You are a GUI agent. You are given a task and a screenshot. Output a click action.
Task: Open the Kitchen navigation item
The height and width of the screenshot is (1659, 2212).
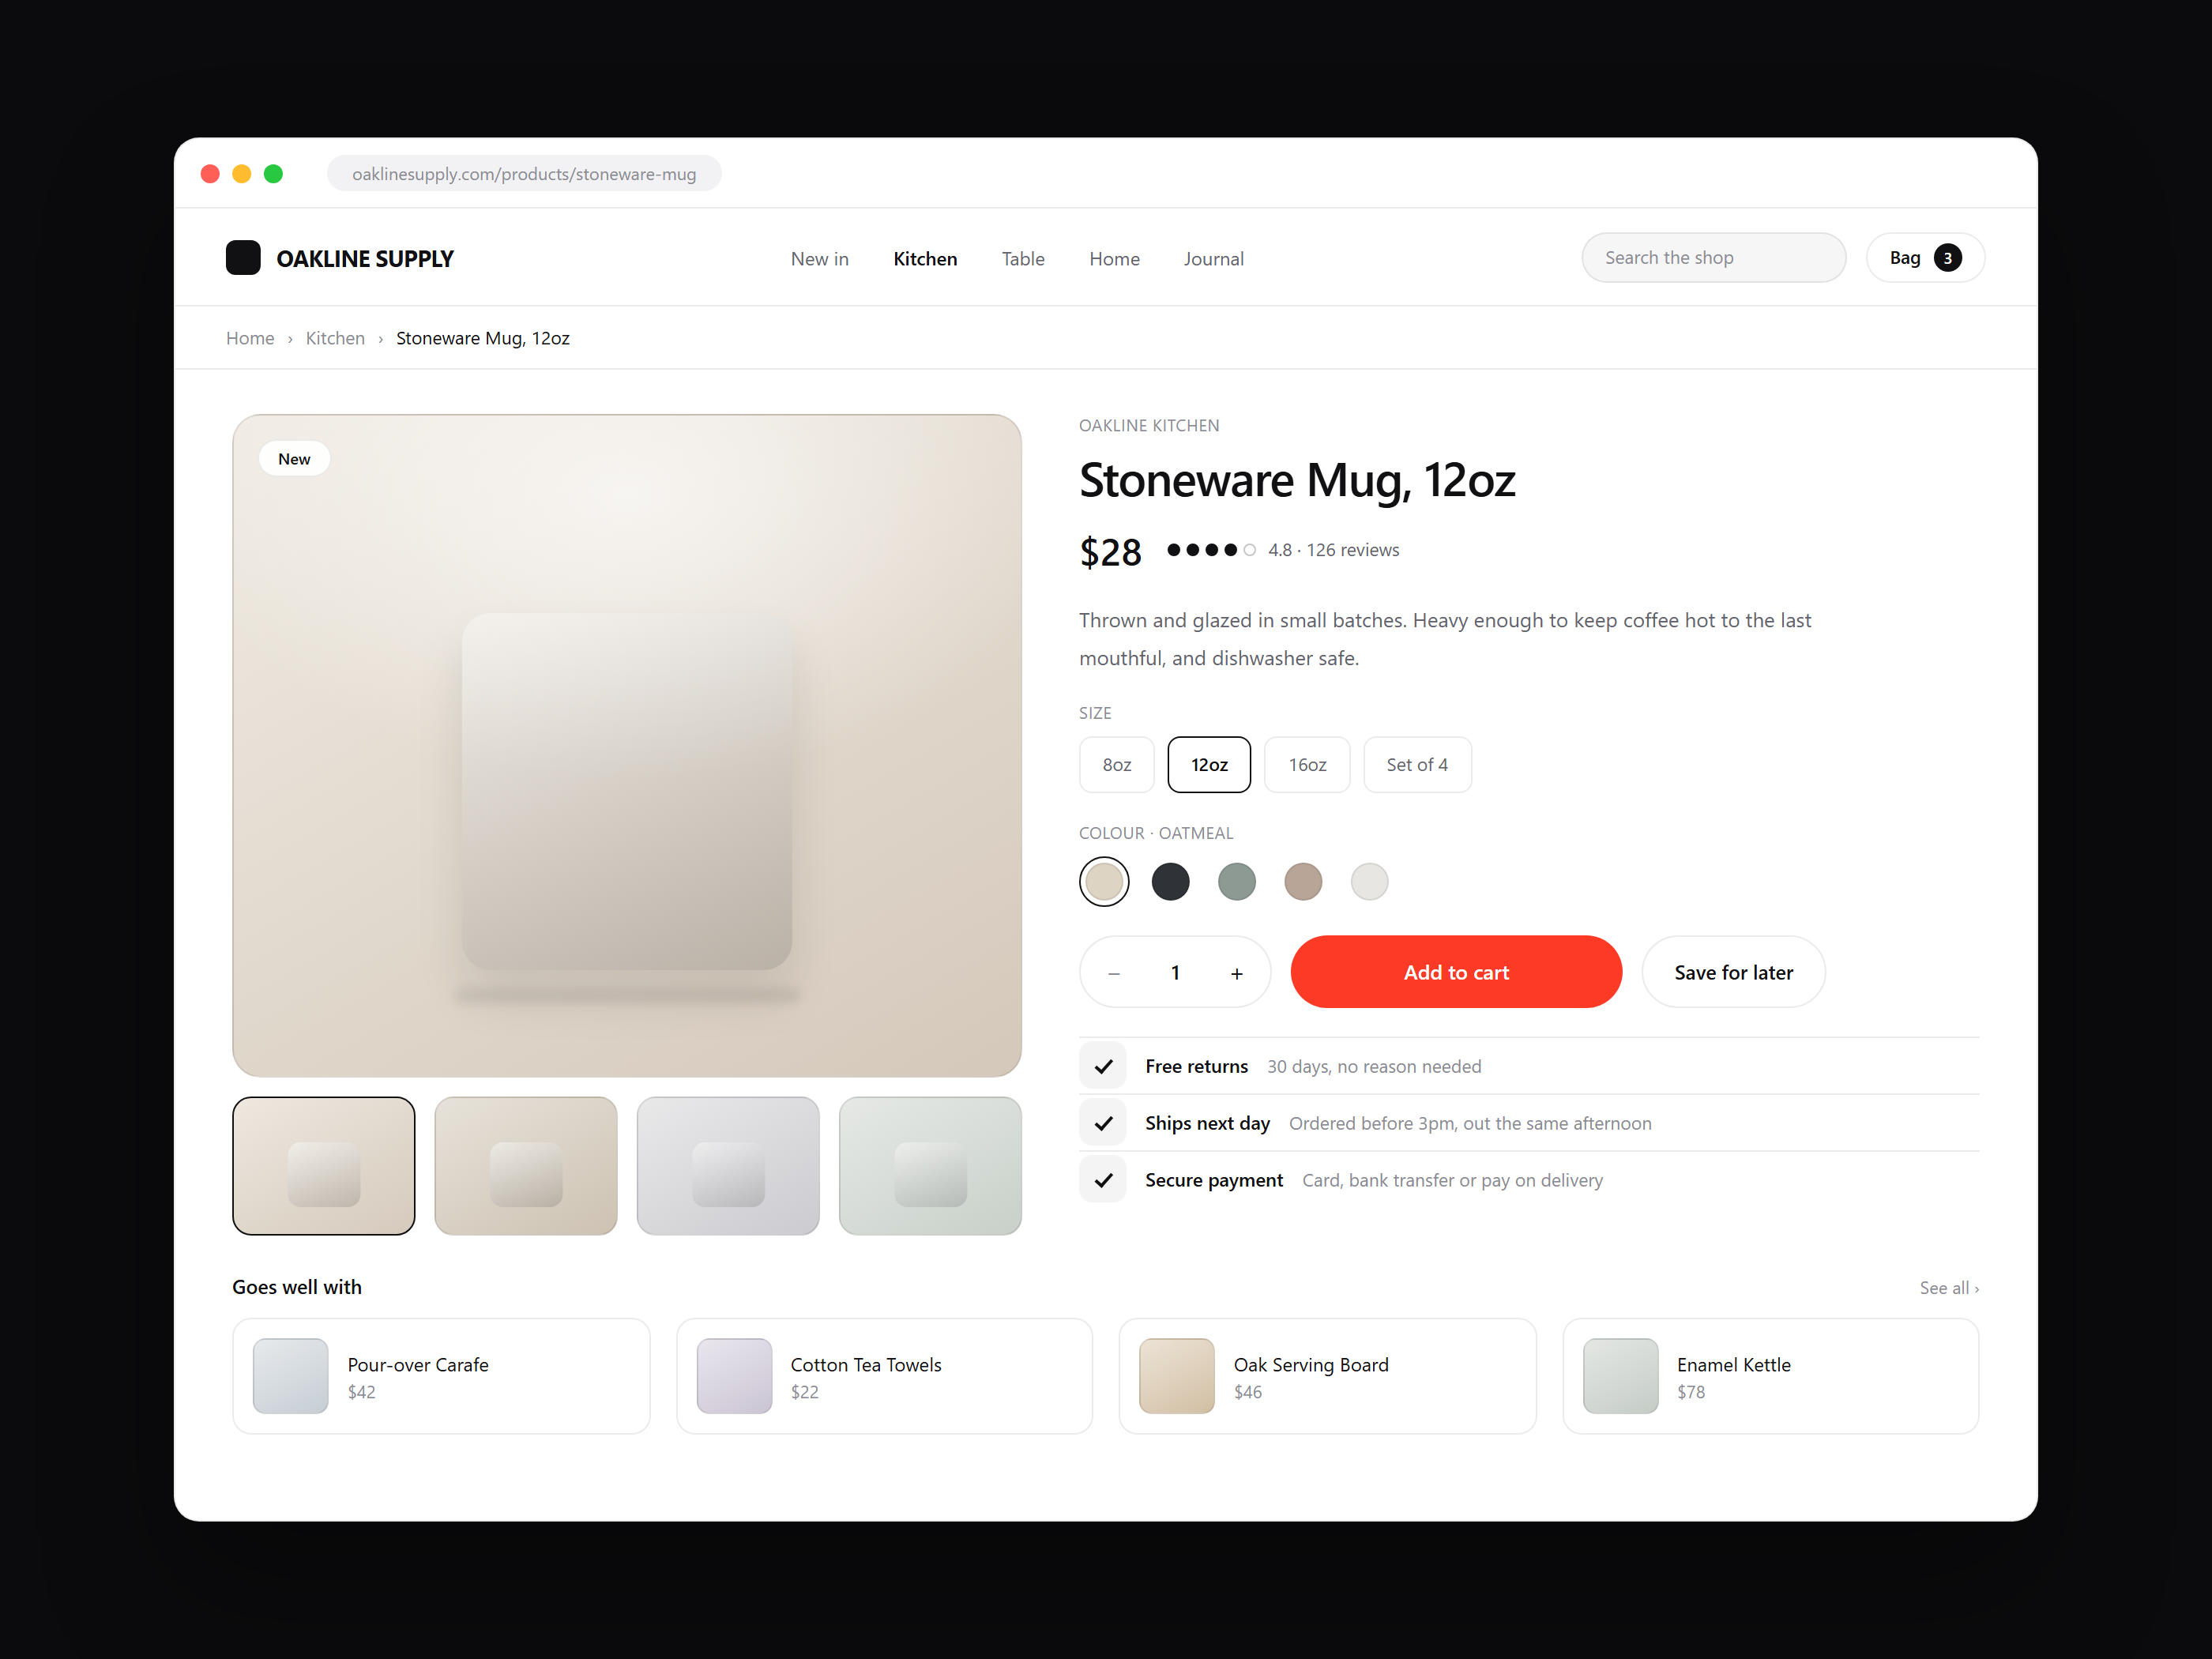[x=925, y=259]
